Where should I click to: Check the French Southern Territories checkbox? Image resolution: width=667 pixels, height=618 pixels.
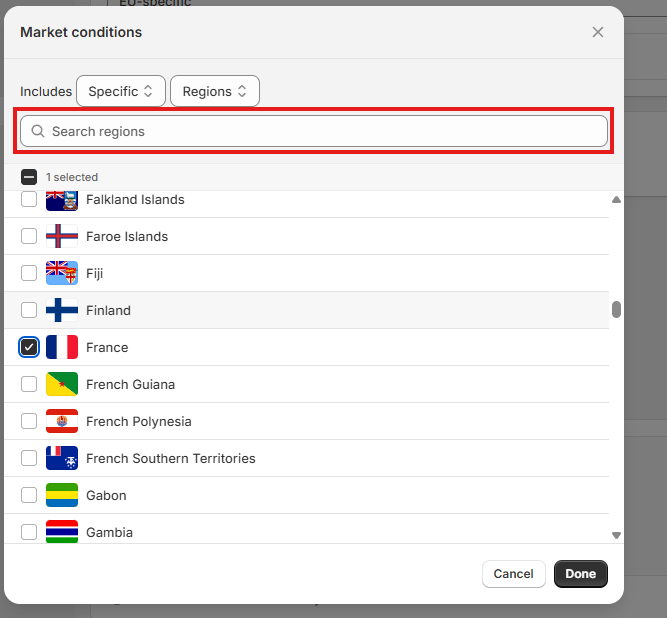click(29, 458)
